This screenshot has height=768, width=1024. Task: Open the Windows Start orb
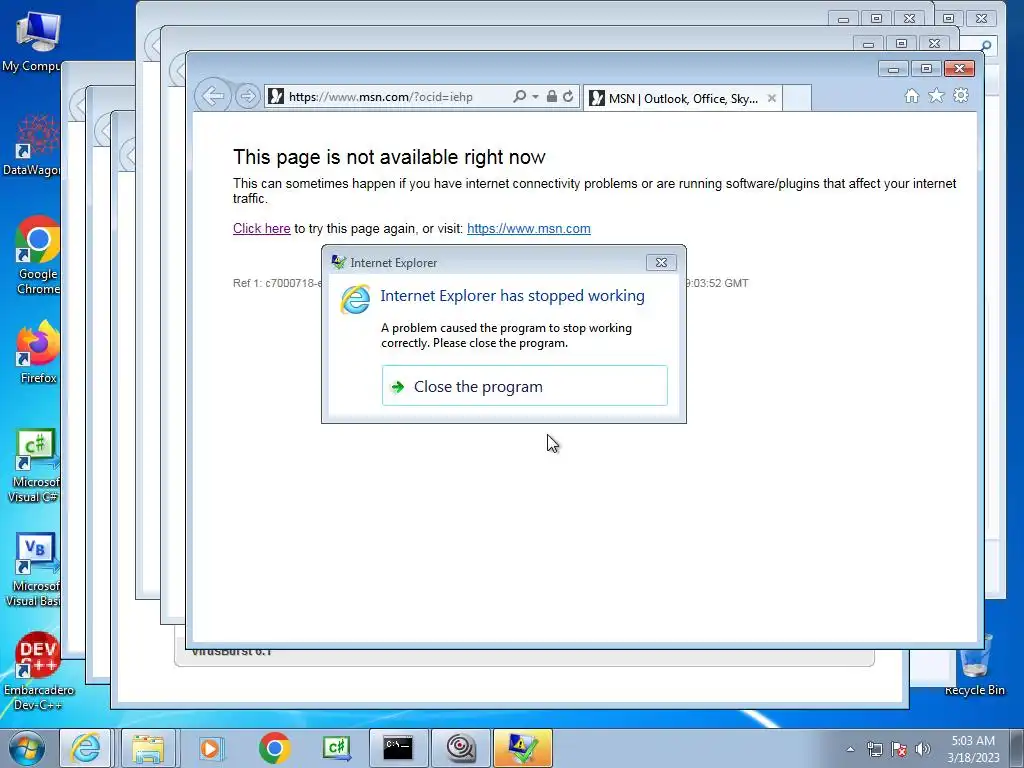pos(27,748)
